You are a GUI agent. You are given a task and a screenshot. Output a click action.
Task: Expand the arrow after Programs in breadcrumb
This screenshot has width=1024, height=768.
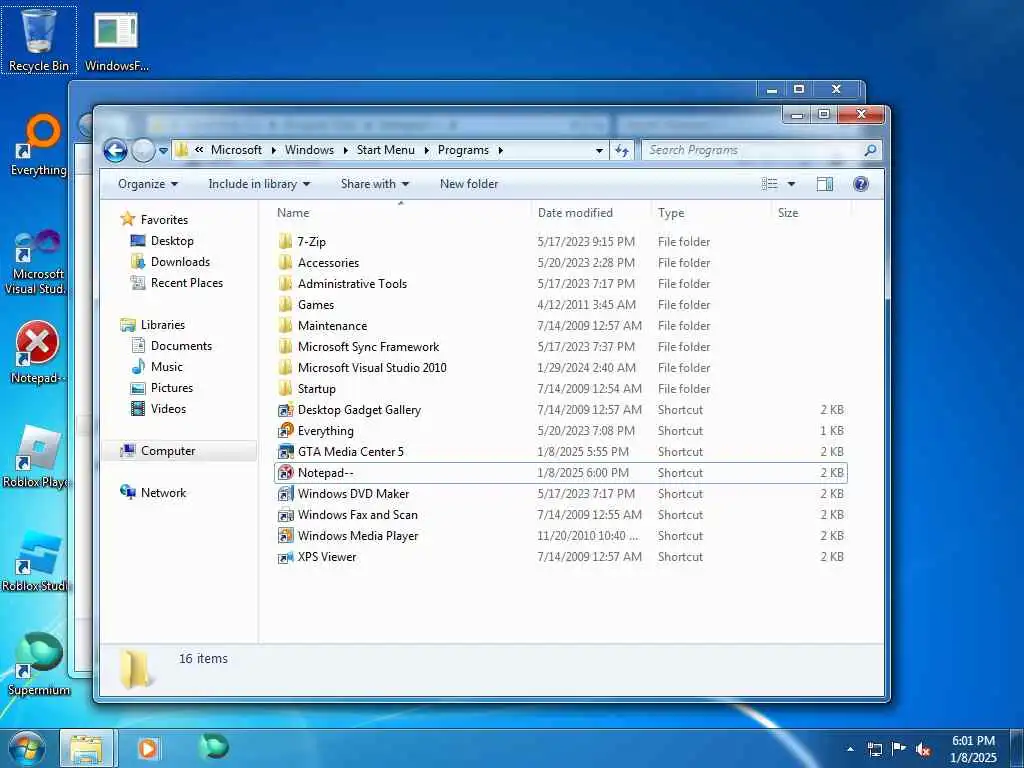500,150
